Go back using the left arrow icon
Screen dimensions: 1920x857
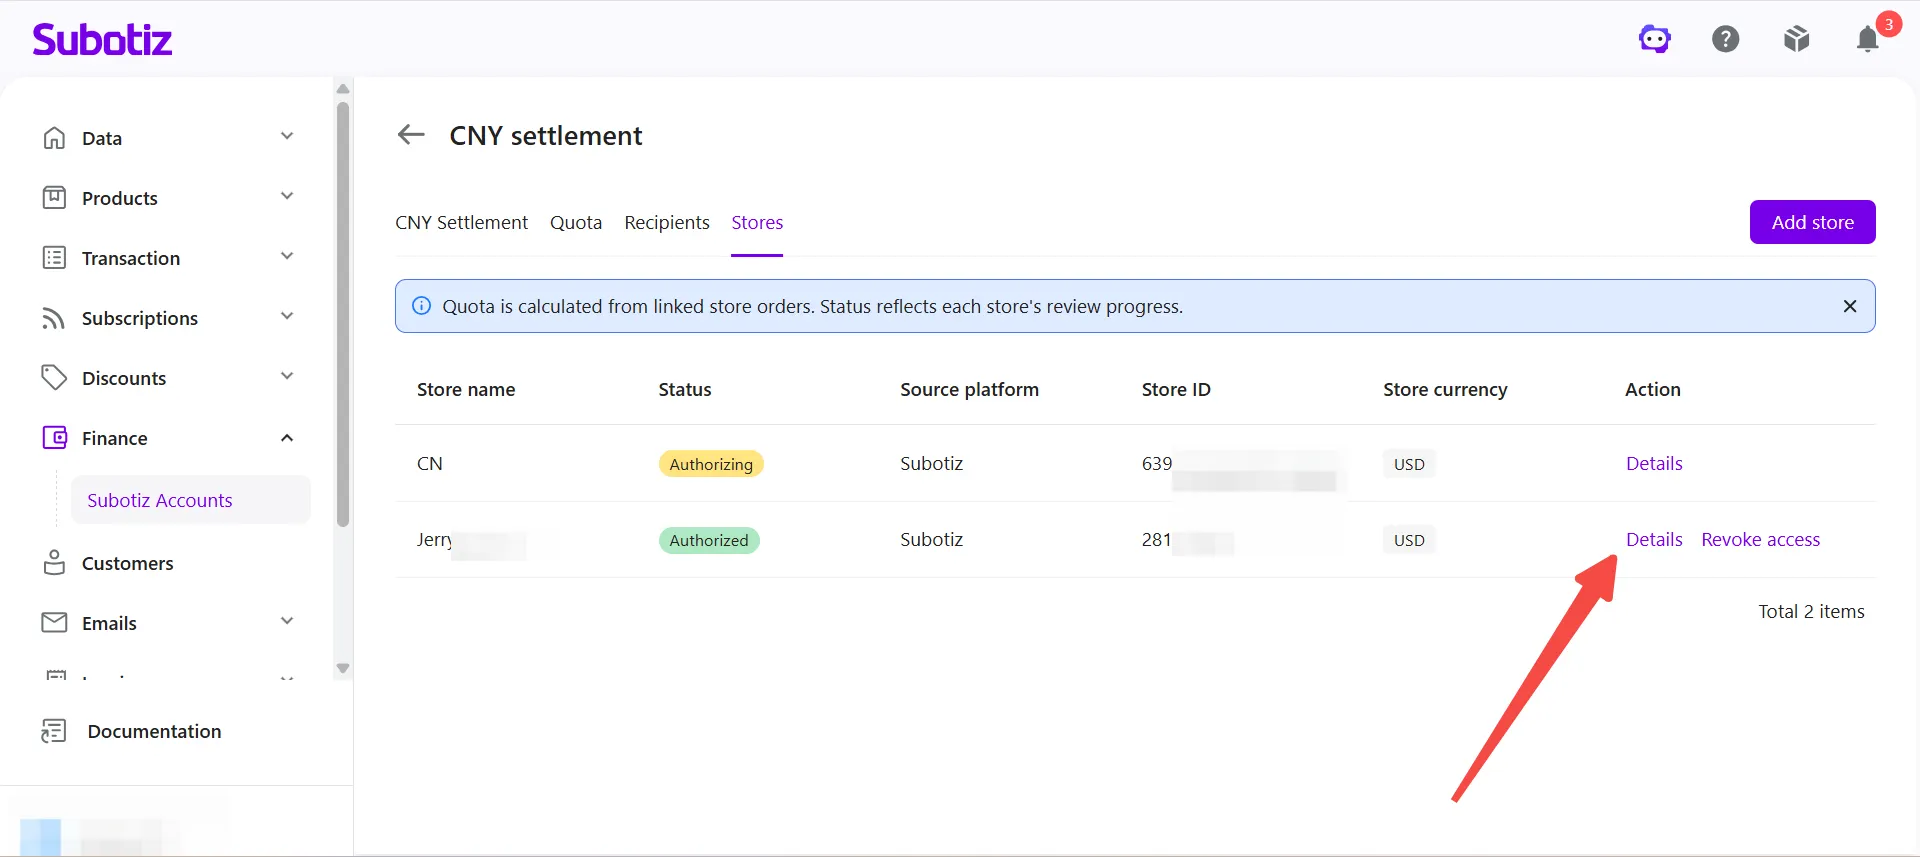pyautogui.click(x=411, y=134)
